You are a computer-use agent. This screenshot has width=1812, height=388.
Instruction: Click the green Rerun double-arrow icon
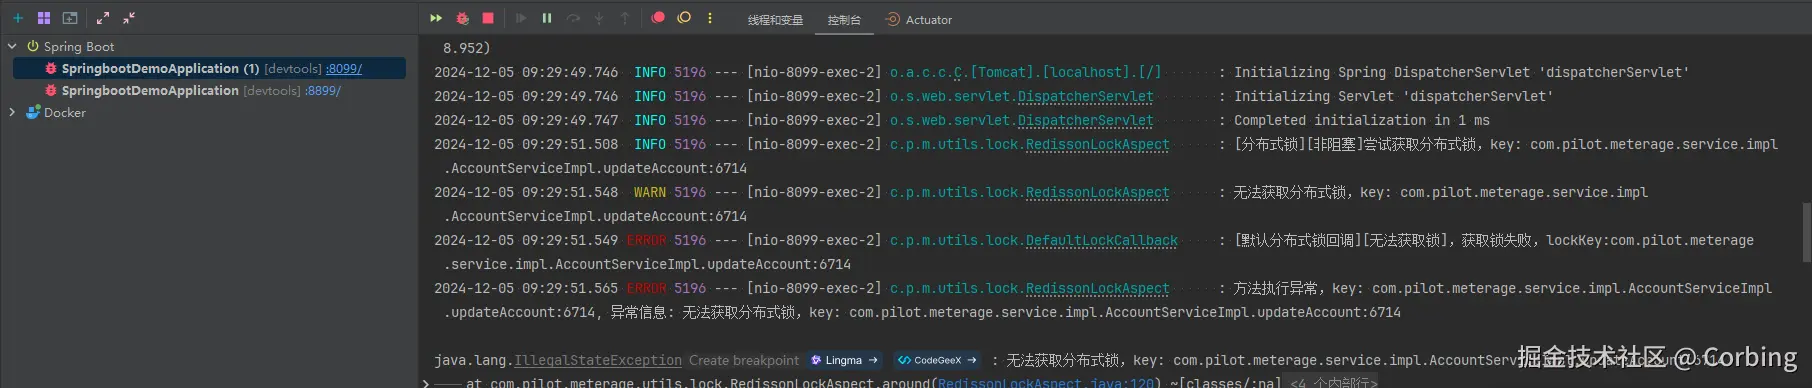436,18
